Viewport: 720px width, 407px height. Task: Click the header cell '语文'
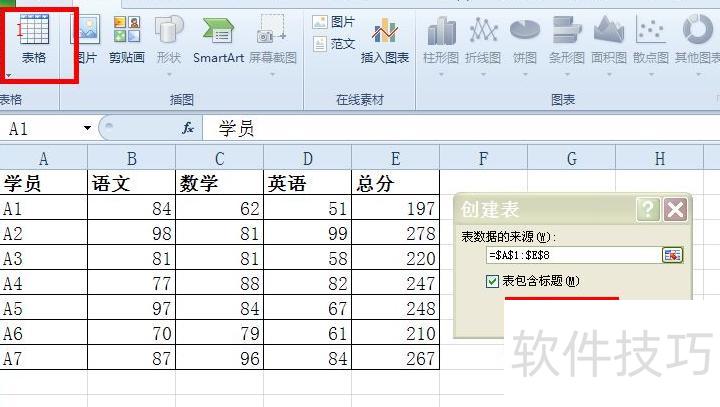tap(131, 183)
